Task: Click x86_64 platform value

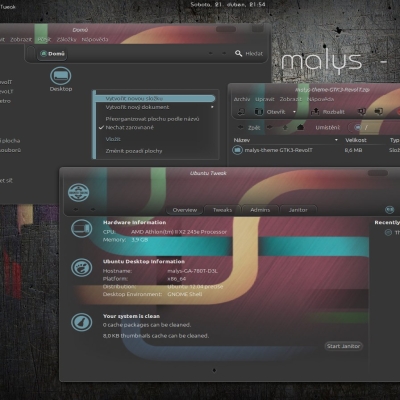Action: [177, 279]
